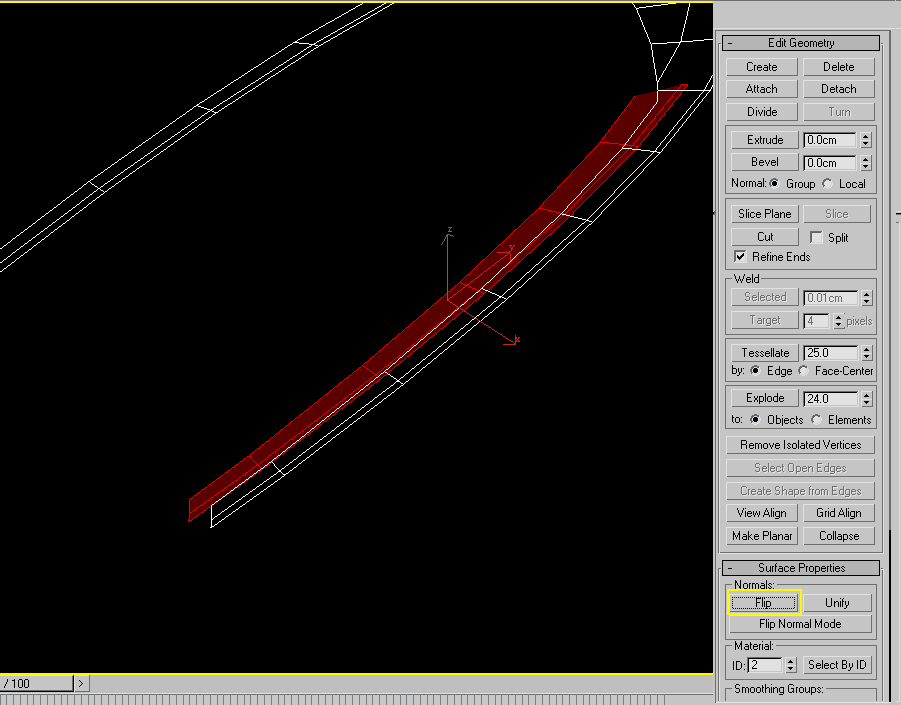Click the Extrude button
The width and height of the screenshot is (901, 705).
tap(765, 140)
